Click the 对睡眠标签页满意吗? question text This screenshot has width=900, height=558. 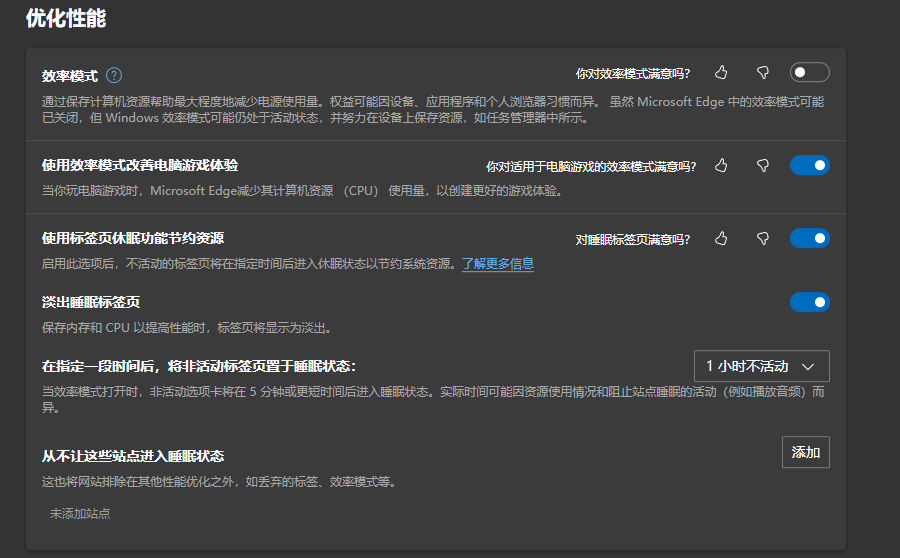coord(632,239)
